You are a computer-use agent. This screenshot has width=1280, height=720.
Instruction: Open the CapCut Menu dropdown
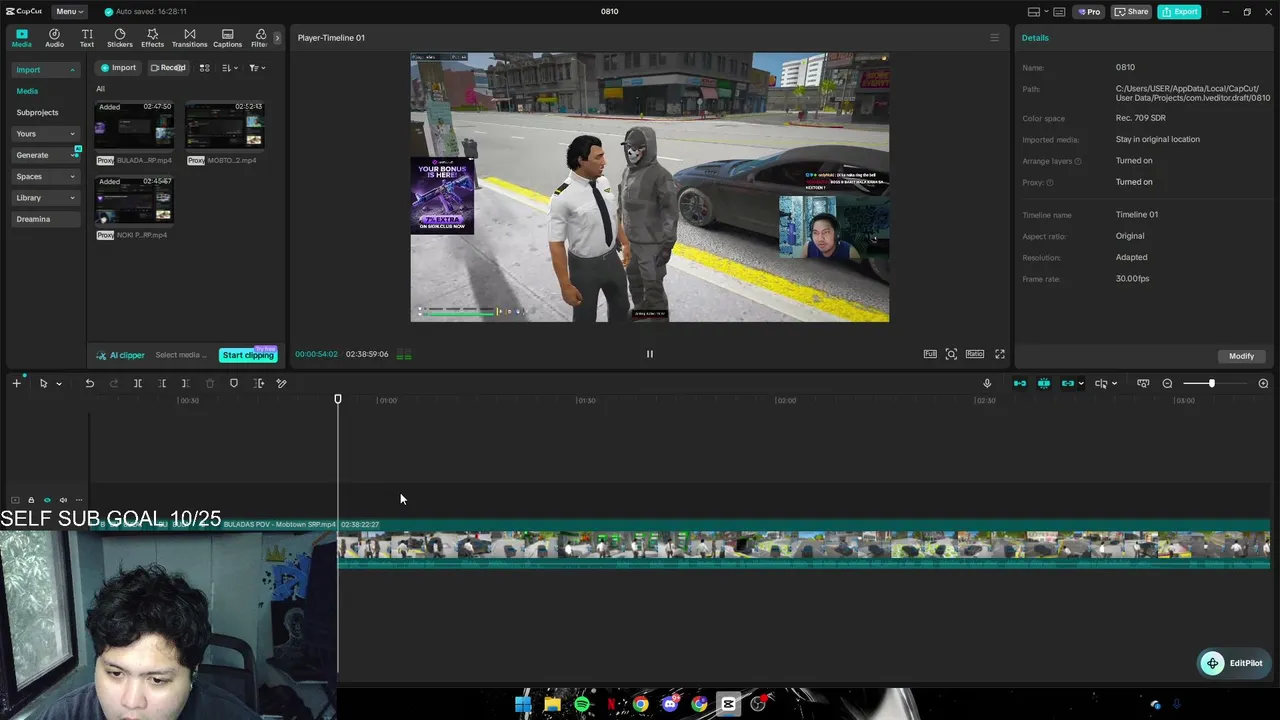pyautogui.click(x=69, y=12)
